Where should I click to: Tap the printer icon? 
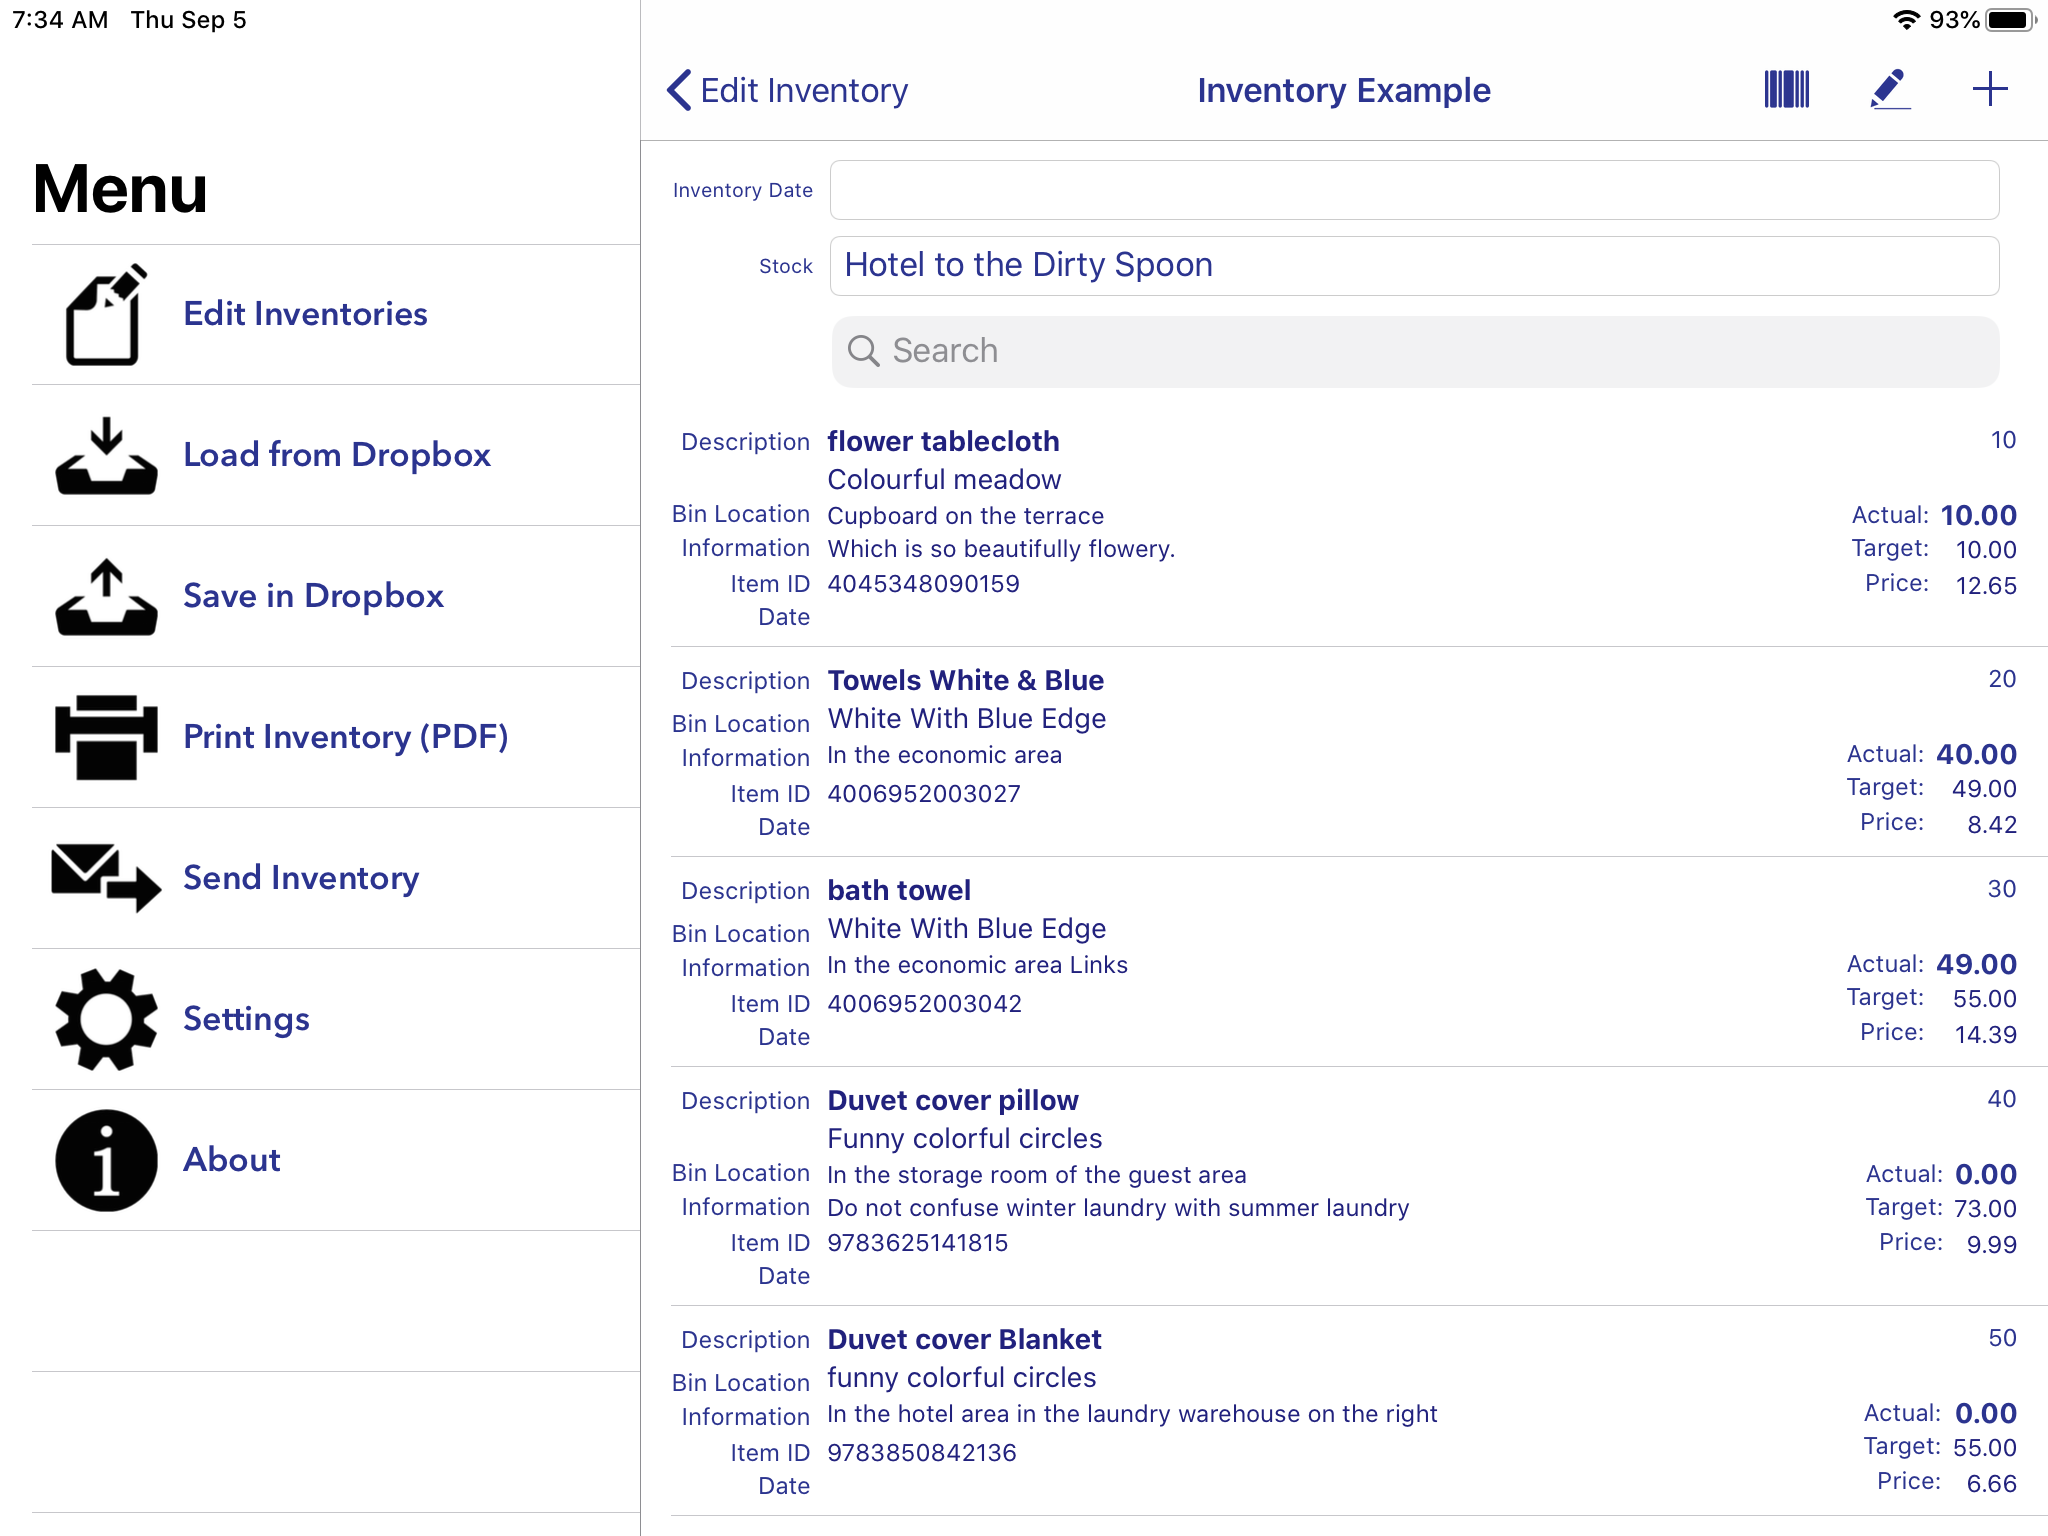(x=105, y=737)
